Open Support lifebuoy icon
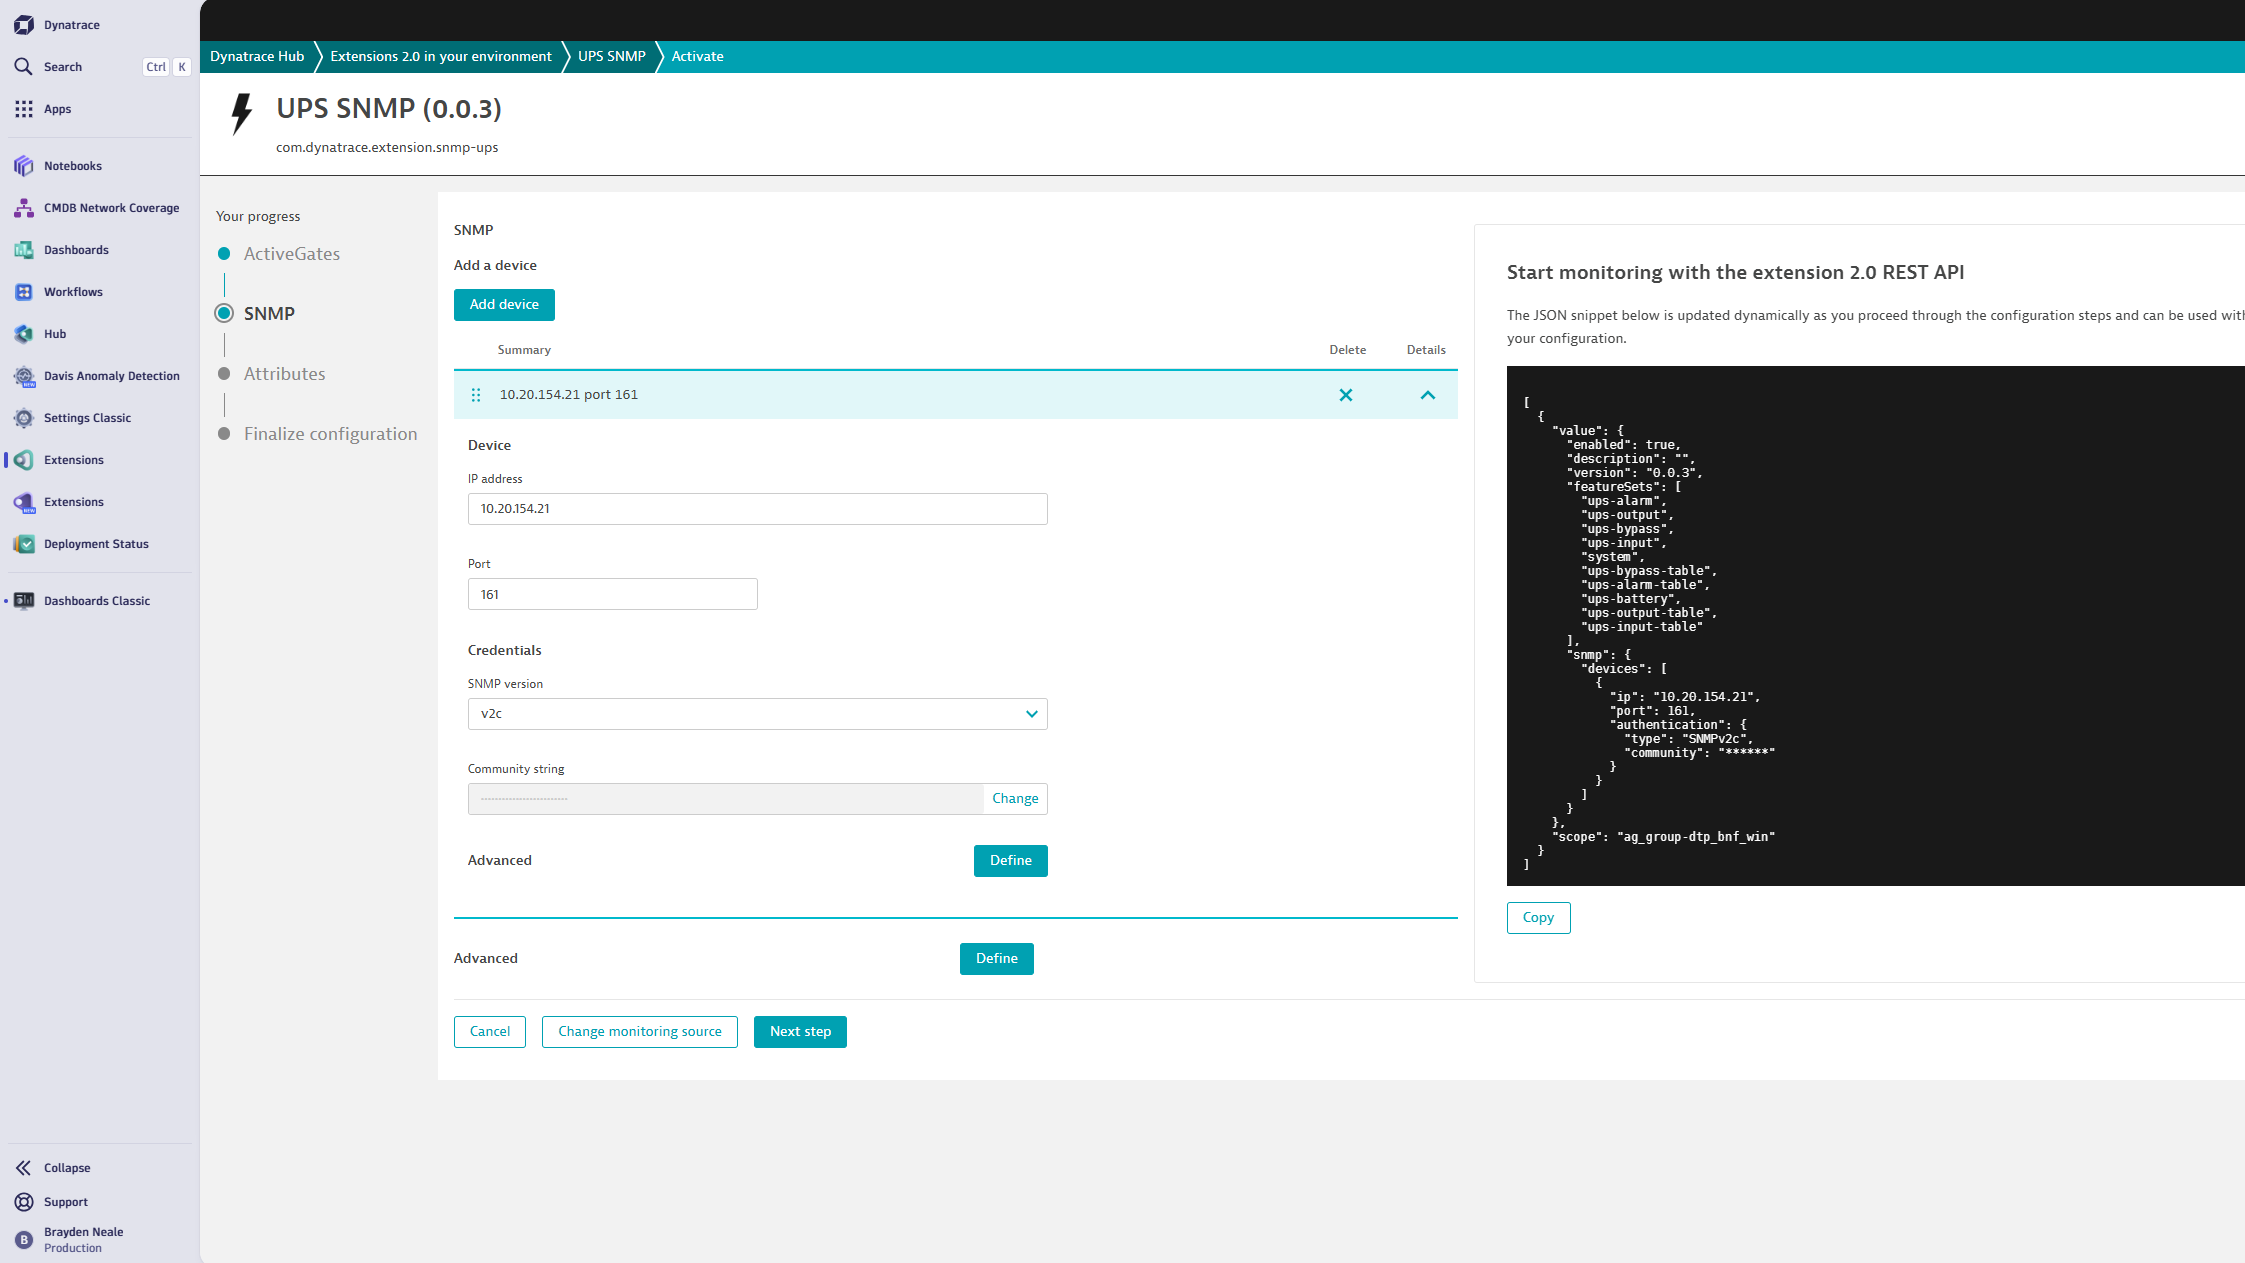 pos(24,1202)
